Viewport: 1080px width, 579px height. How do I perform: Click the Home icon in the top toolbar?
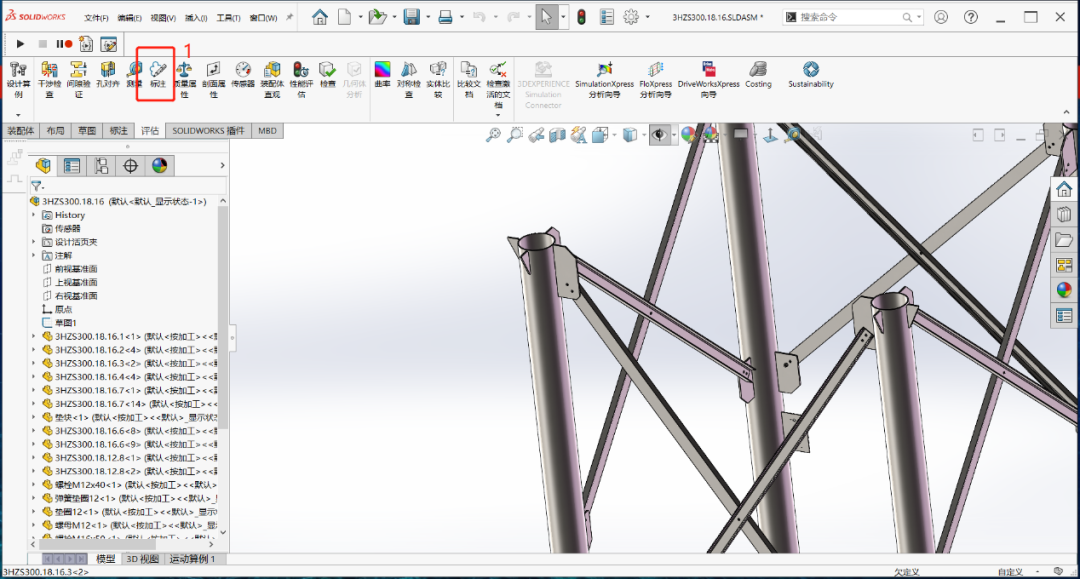pos(320,17)
